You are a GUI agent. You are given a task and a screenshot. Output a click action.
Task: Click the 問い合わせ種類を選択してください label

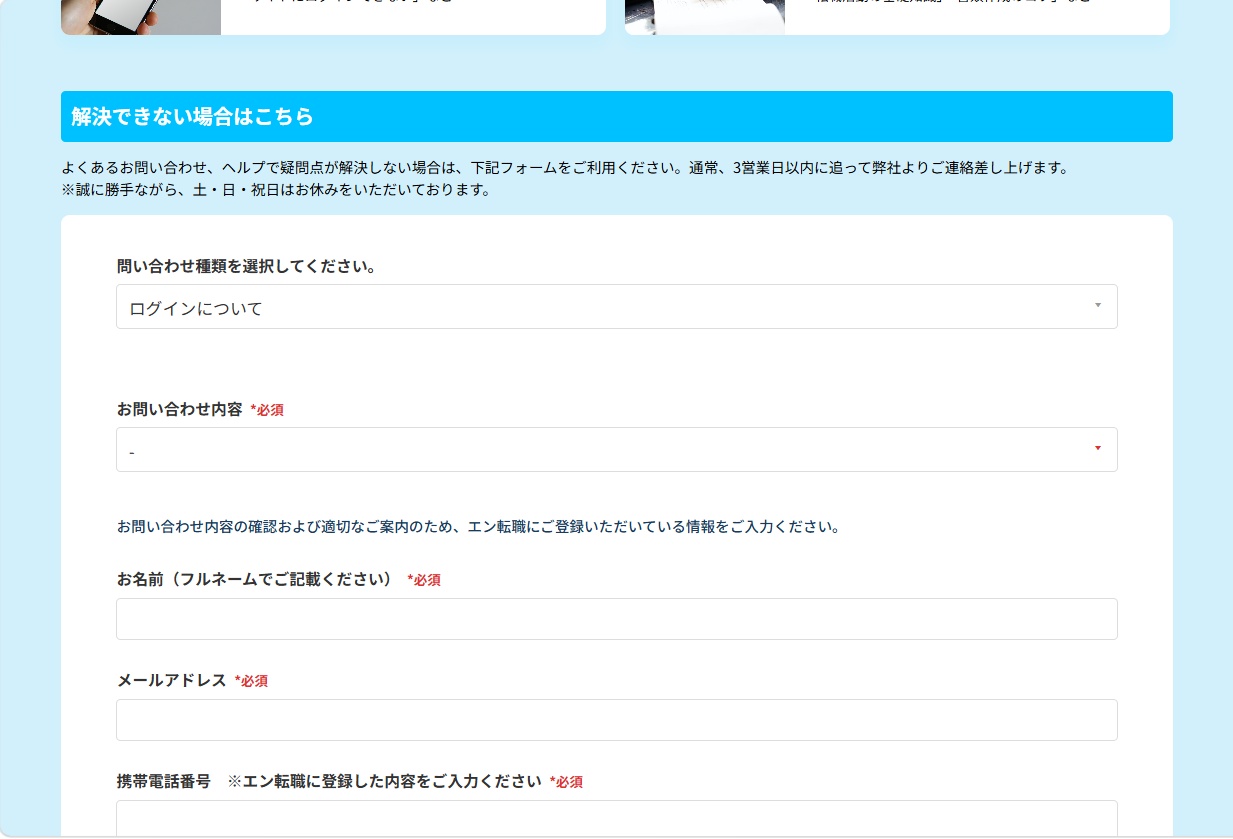pos(246,267)
